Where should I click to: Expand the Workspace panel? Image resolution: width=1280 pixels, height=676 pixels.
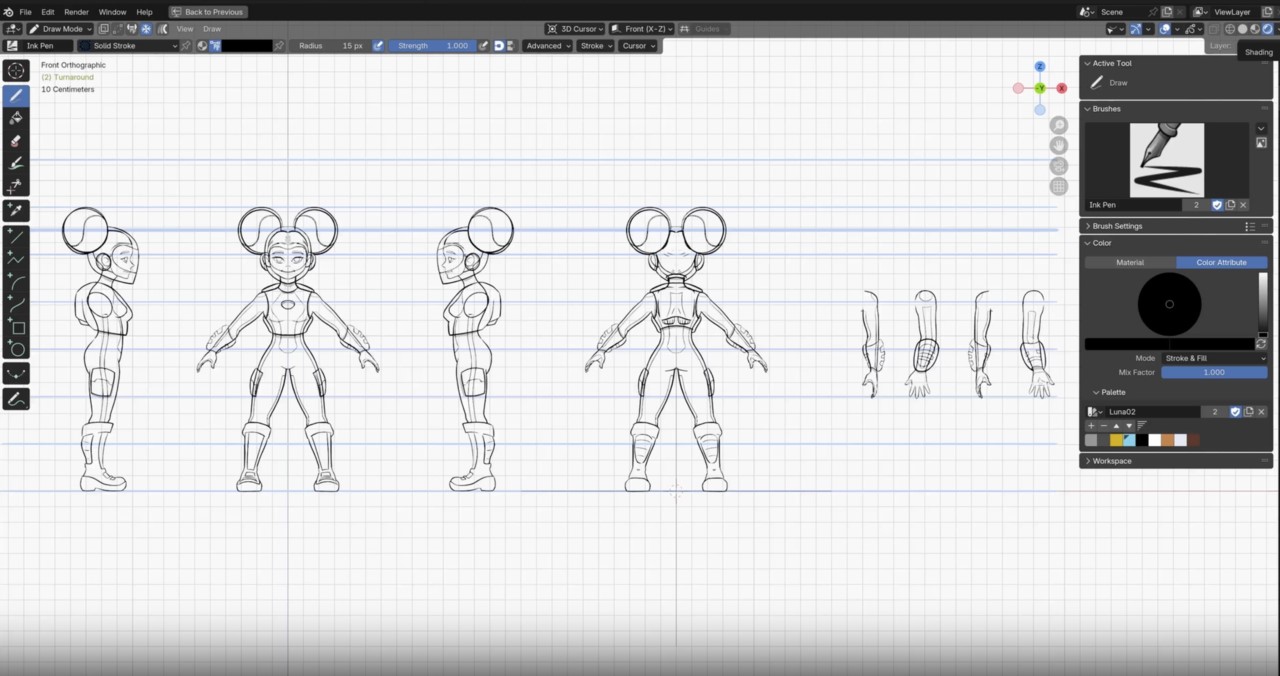[1111, 461]
